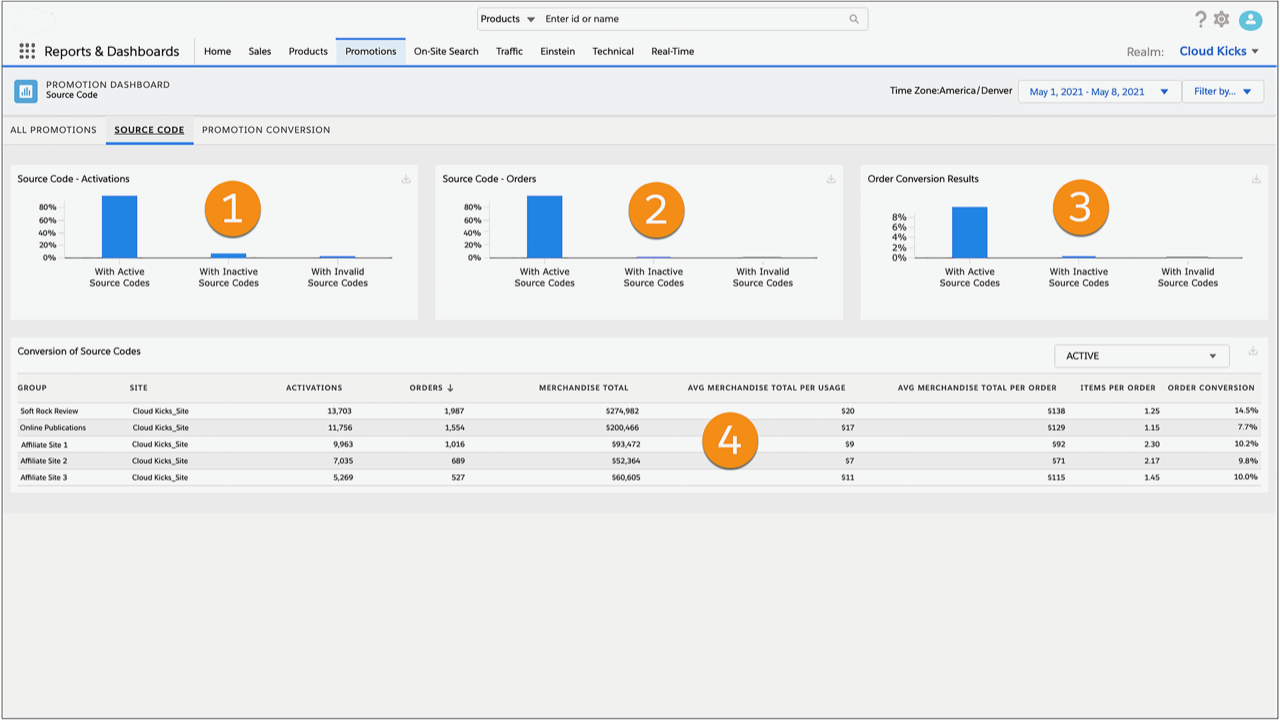1280x721 pixels.
Task: Open the settings gear icon
Action: click(x=1221, y=19)
